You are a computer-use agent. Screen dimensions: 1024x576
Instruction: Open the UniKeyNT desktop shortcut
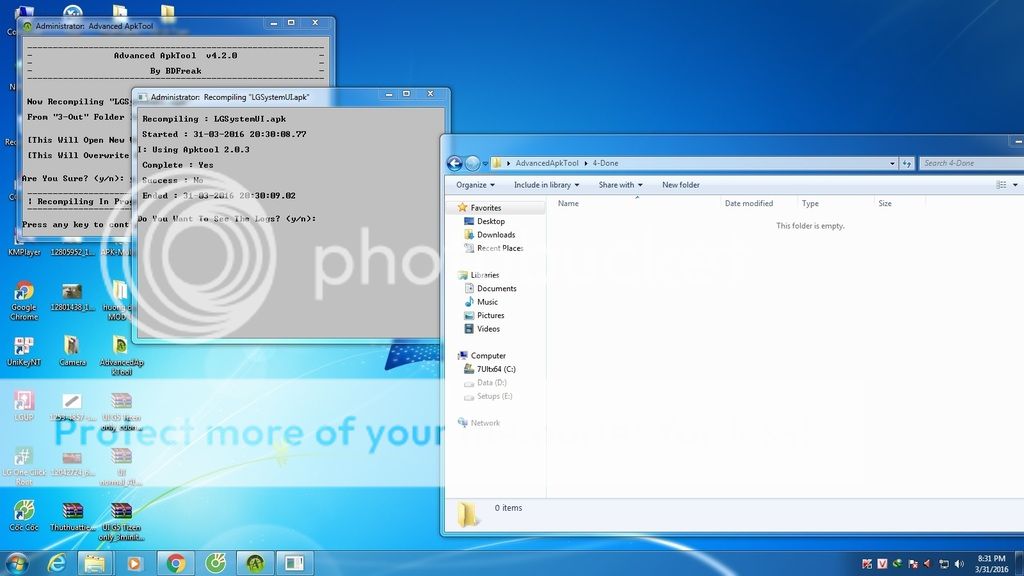(24, 351)
